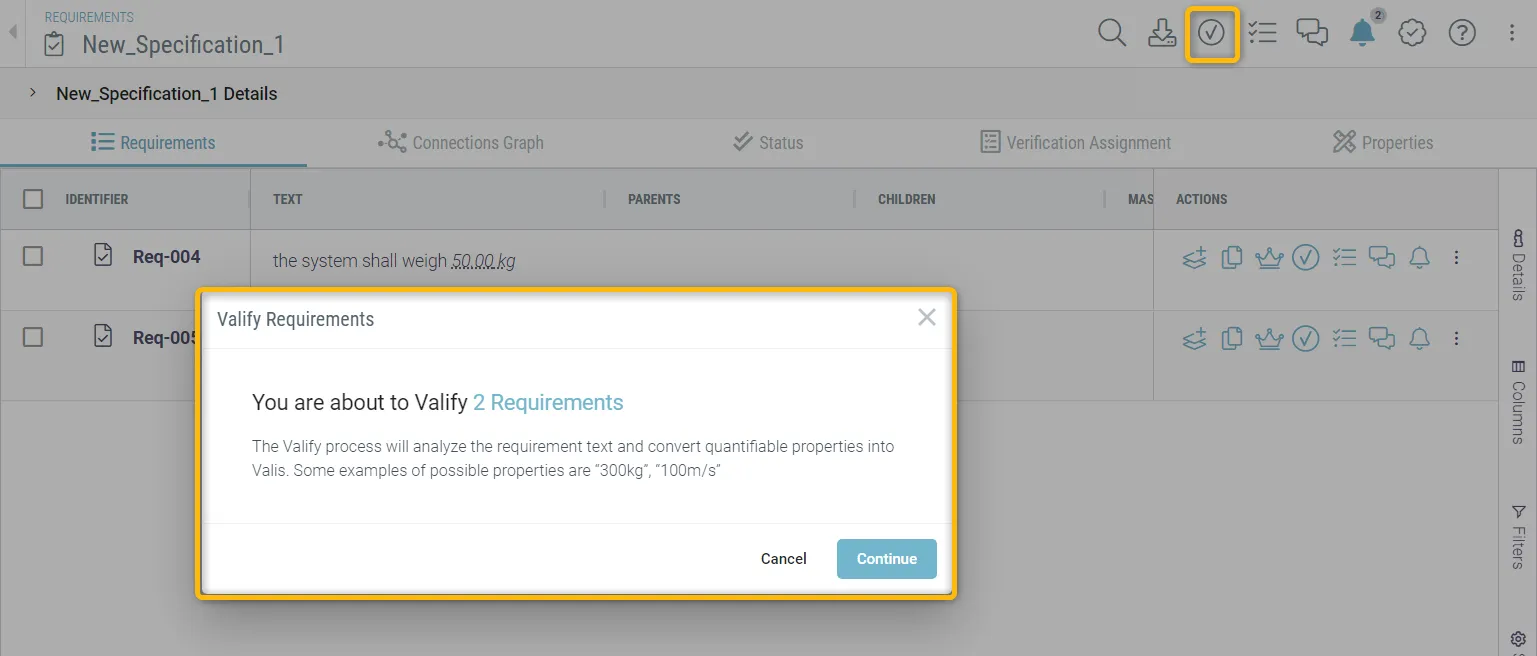Cancel the Valify Requirements dialog
Screen dimensions: 1537x656
pyautogui.click(x=783, y=559)
